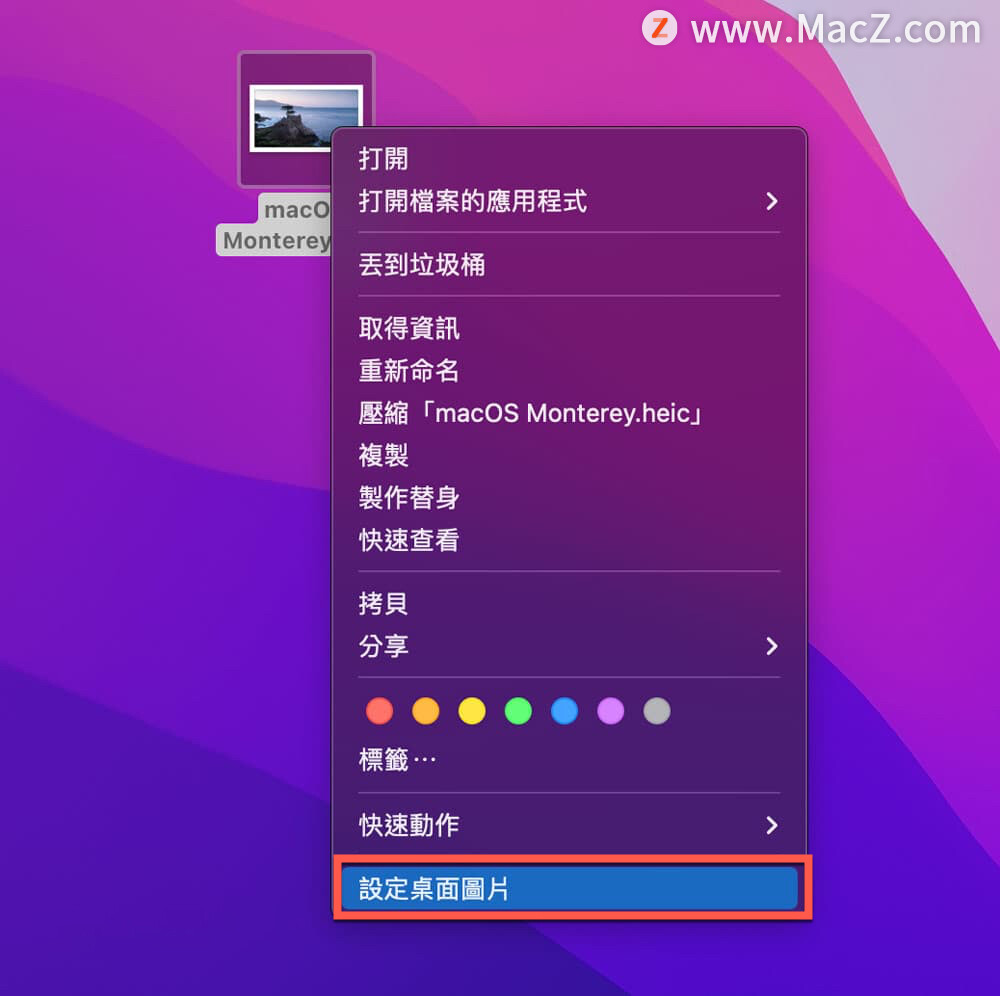1000x996 pixels.
Task: Expand the 分享 submenu chevron
Action: click(772, 647)
